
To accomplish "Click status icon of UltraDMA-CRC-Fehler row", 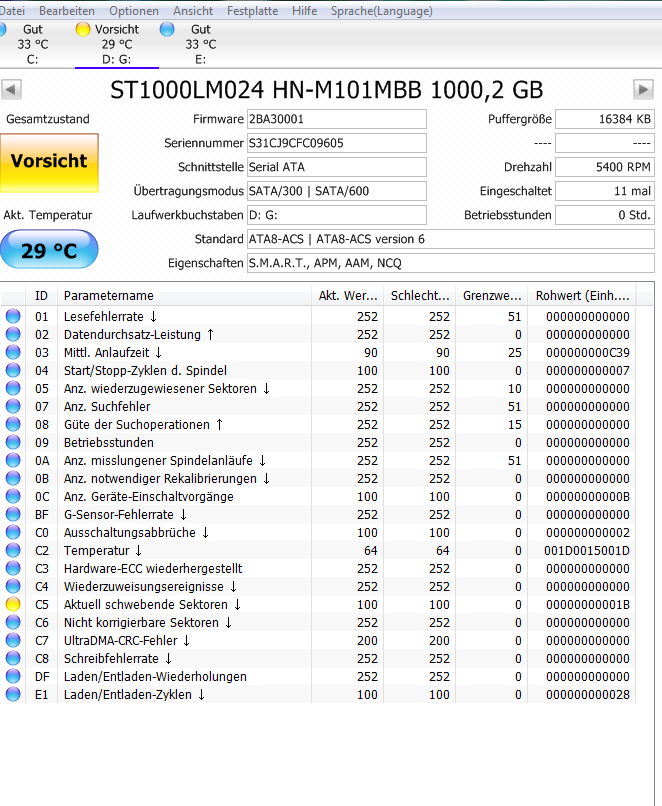I will click(13, 640).
